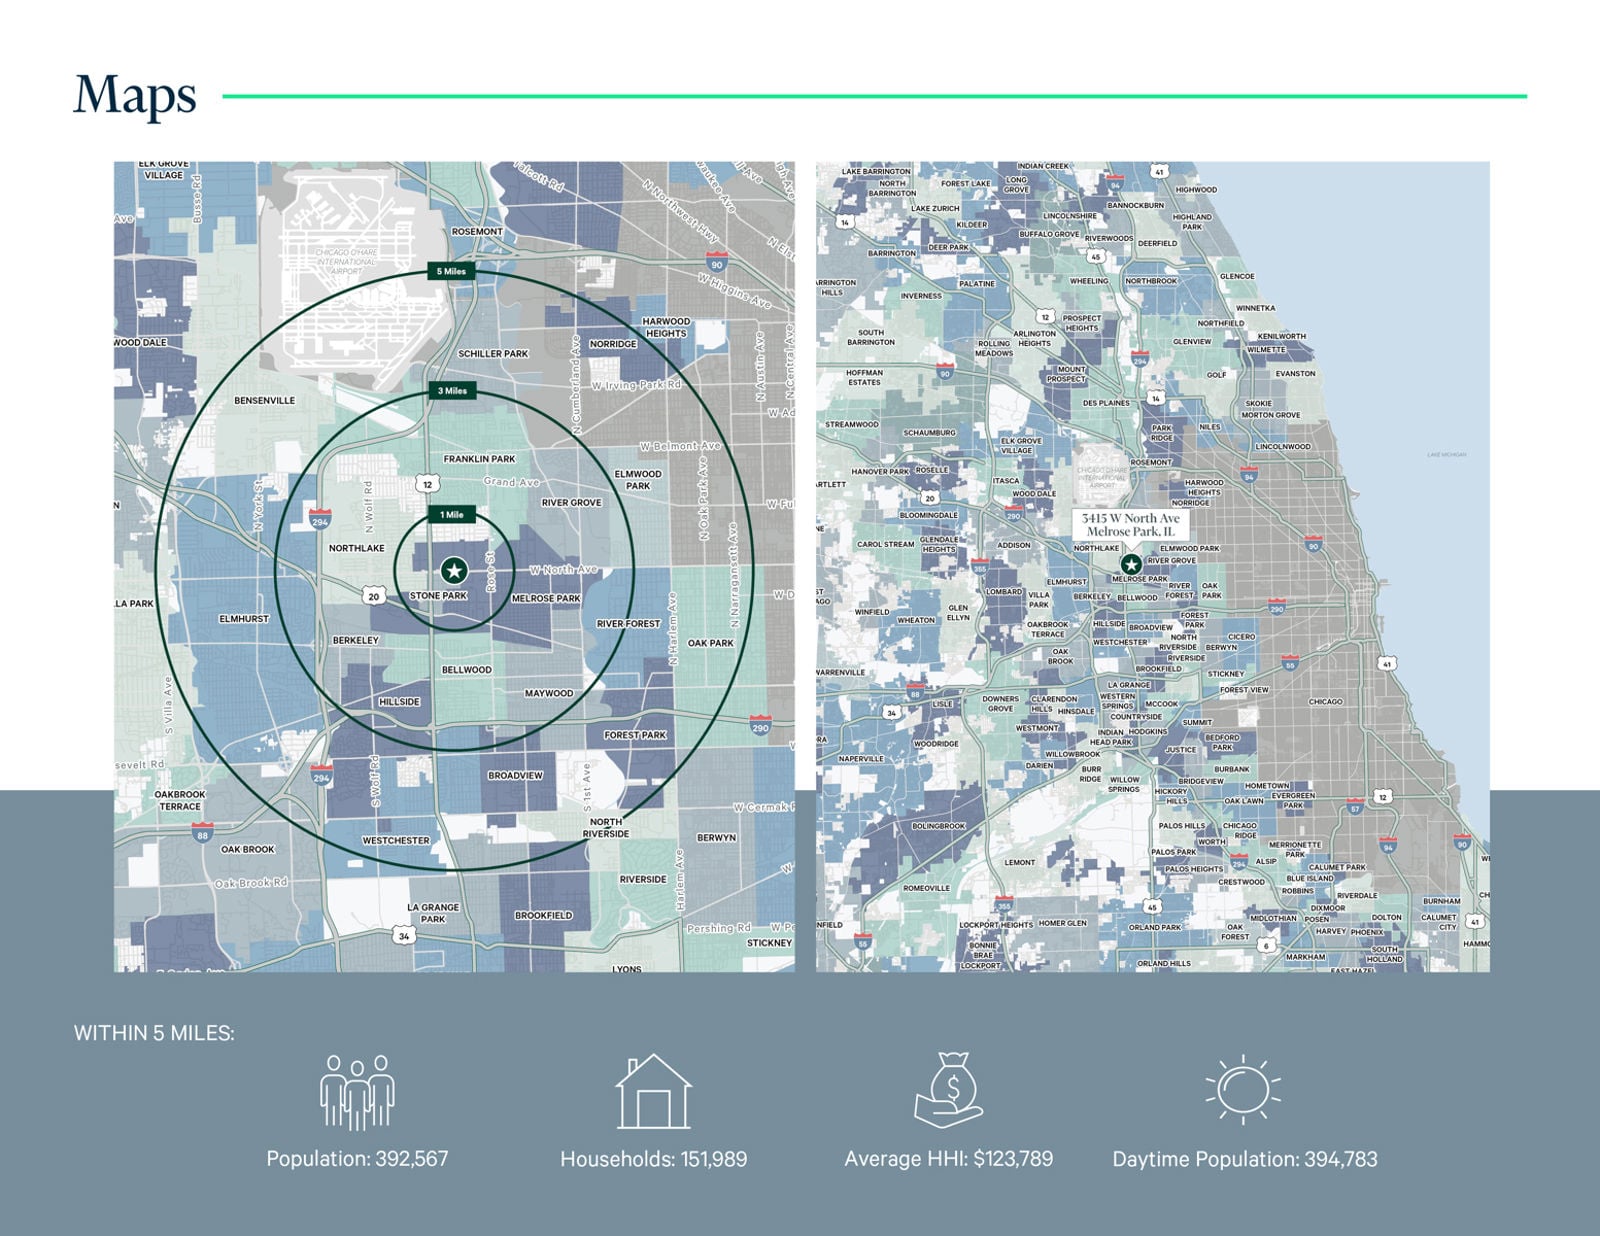
Task: Click the Average HHI: $123,789 text
Action: [948, 1159]
